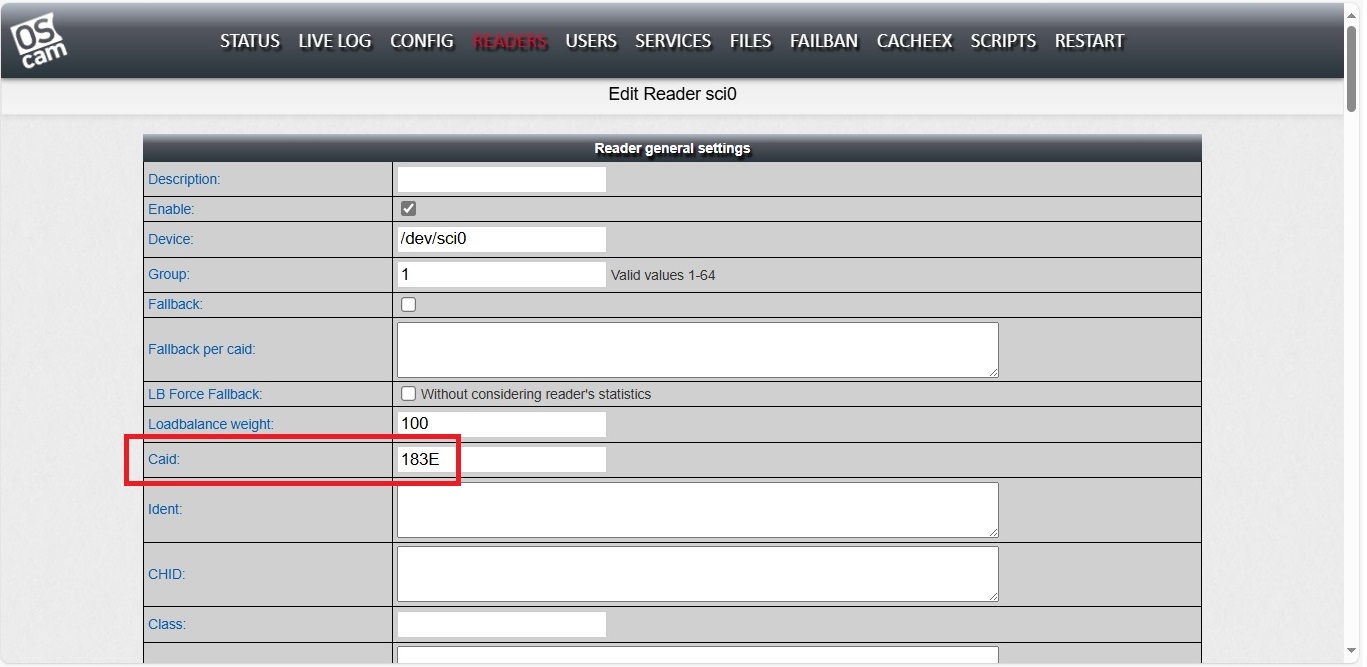This screenshot has height=667, width=1367.
Task: Click inside the Ident text area
Action: [697, 510]
